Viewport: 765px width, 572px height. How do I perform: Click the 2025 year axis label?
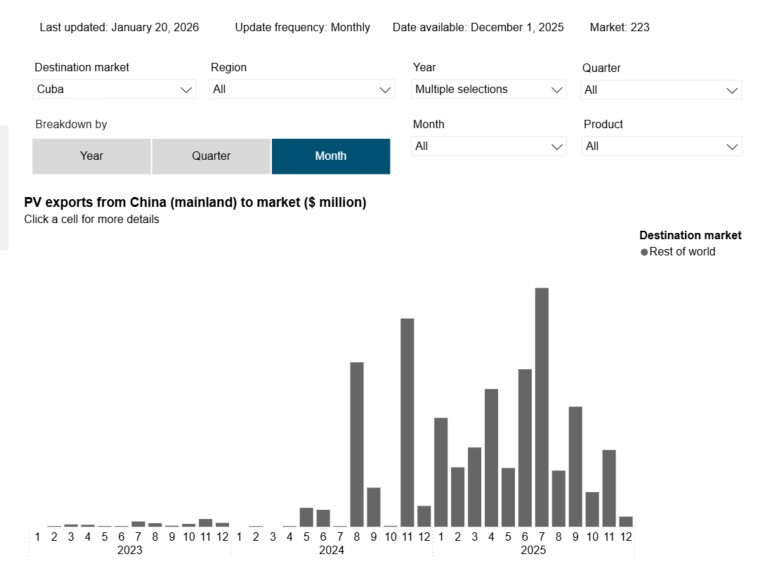coord(533,551)
